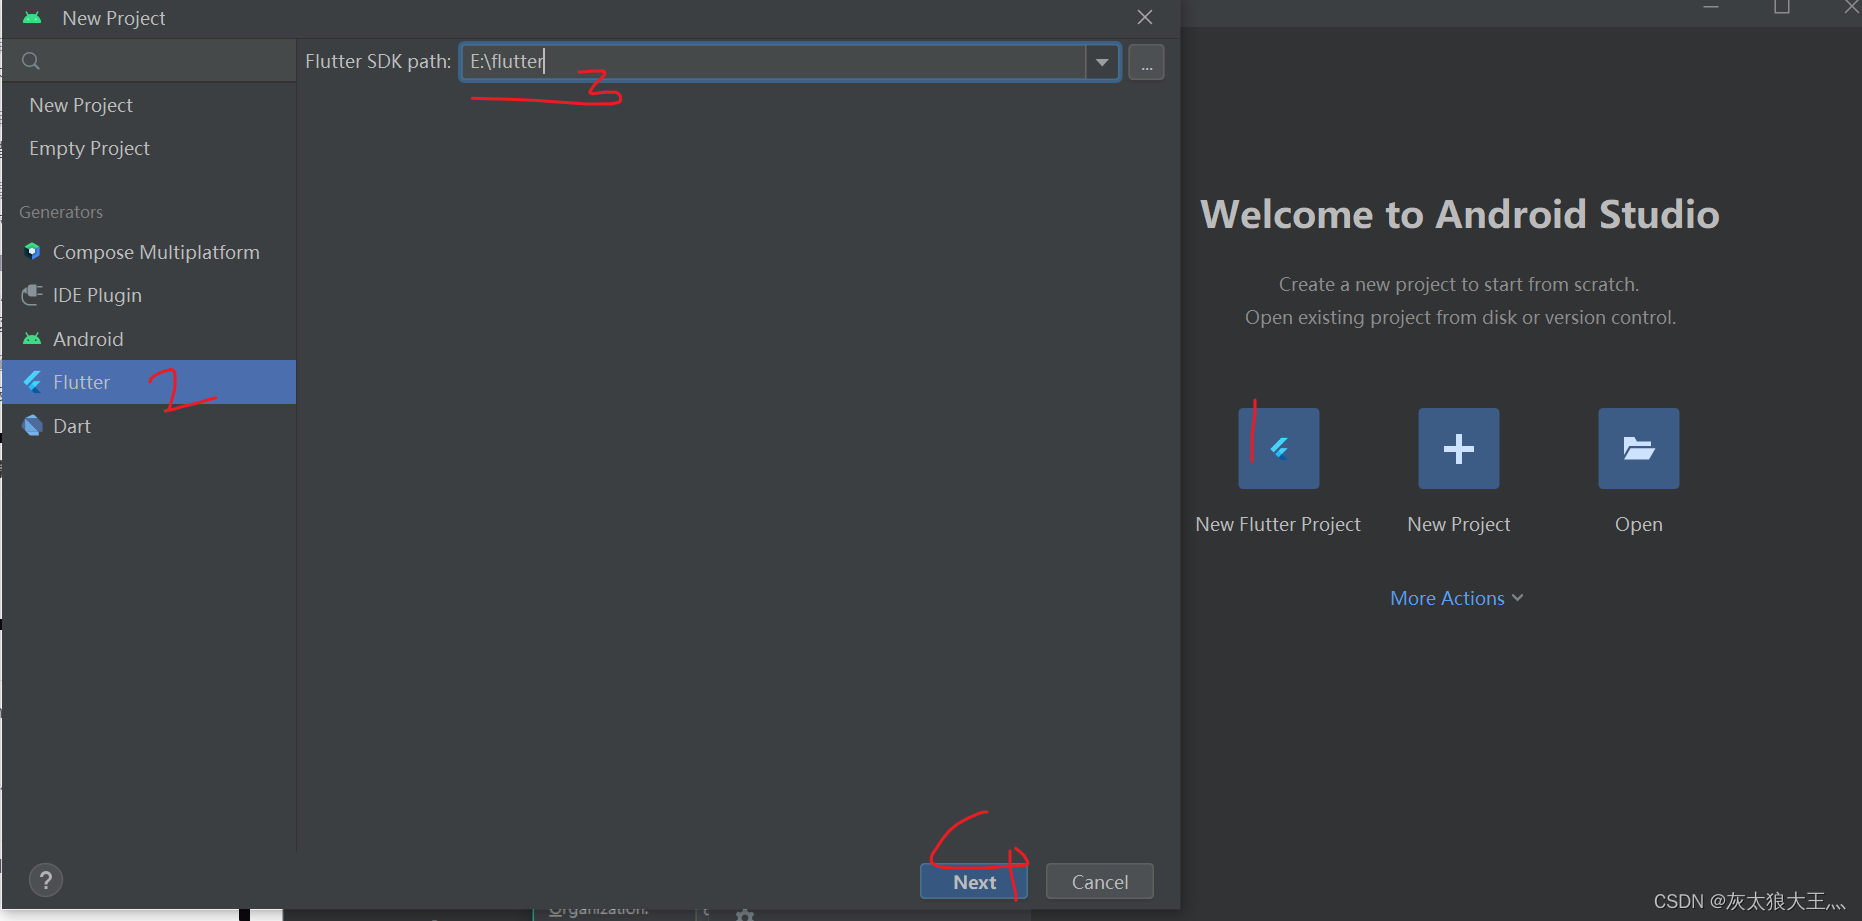Screen dimensions: 1862x921
Task: Focus the Flutter SDK path field
Action: [773, 62]
